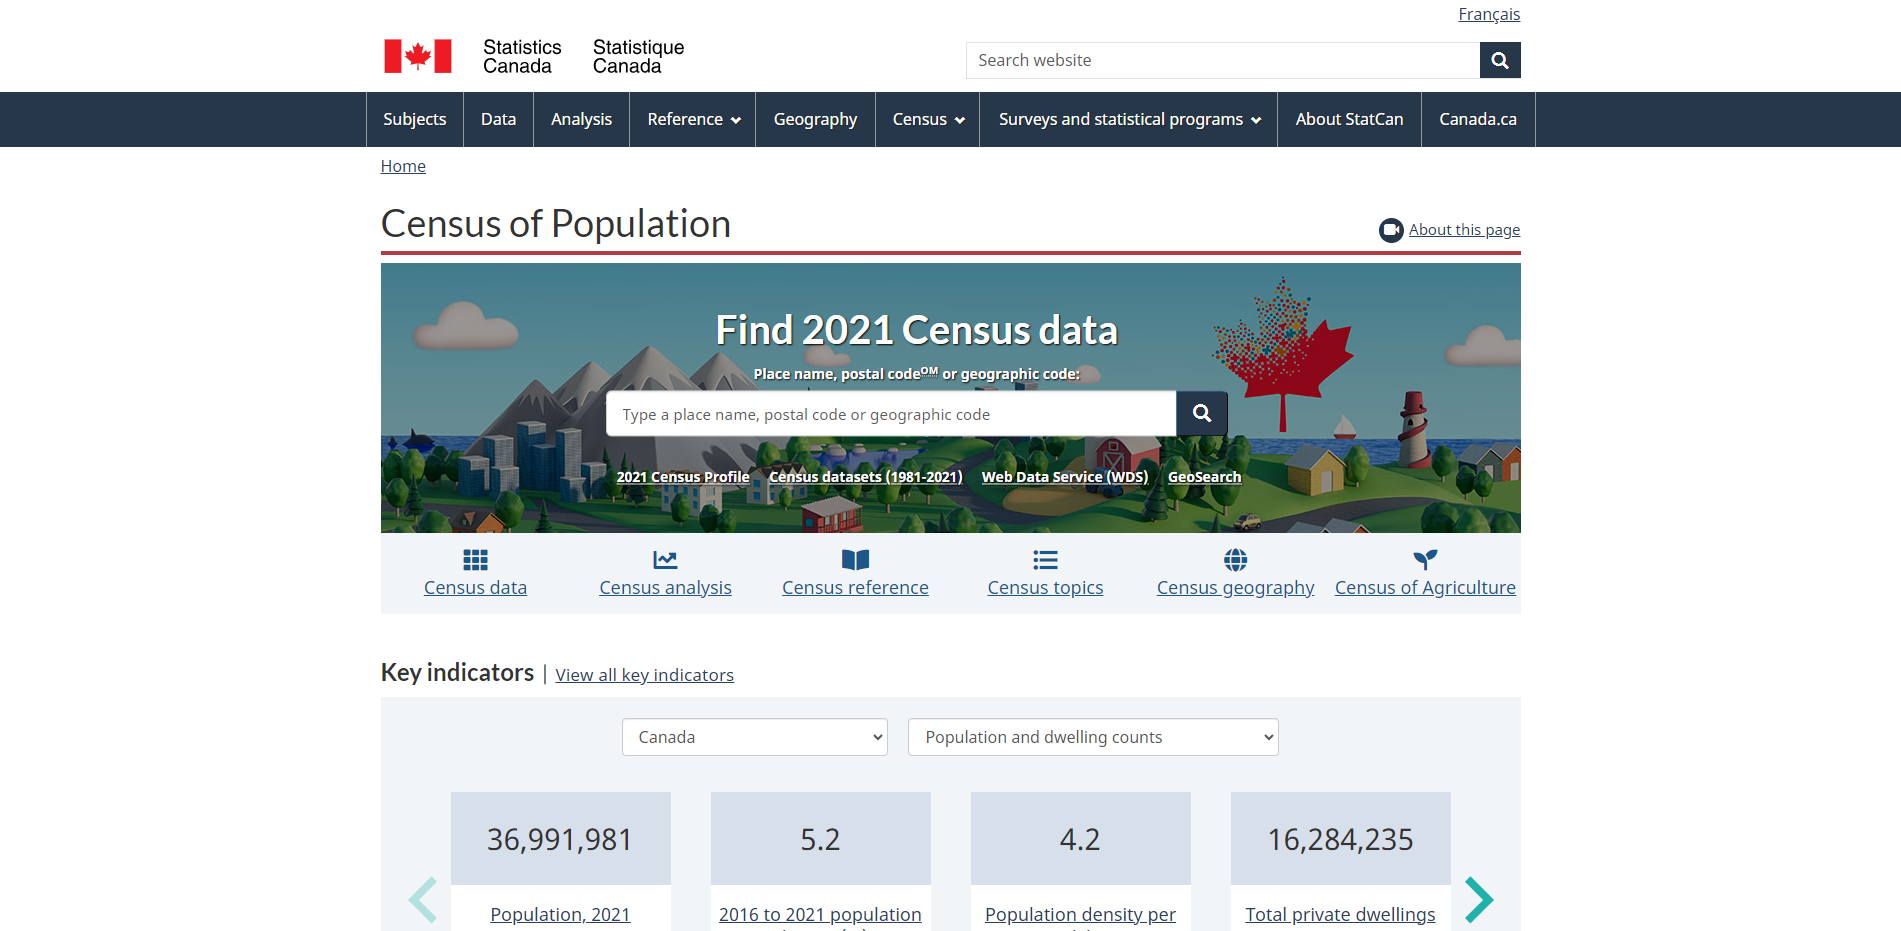The image size is (1901, 931).
Task: Click the 4.2 indicator value
Action: click(1080, 839)
